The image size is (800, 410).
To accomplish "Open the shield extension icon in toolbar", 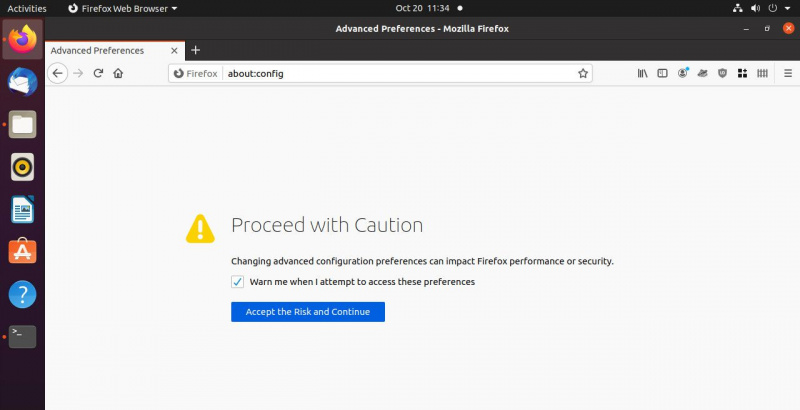I will (722, 73).
